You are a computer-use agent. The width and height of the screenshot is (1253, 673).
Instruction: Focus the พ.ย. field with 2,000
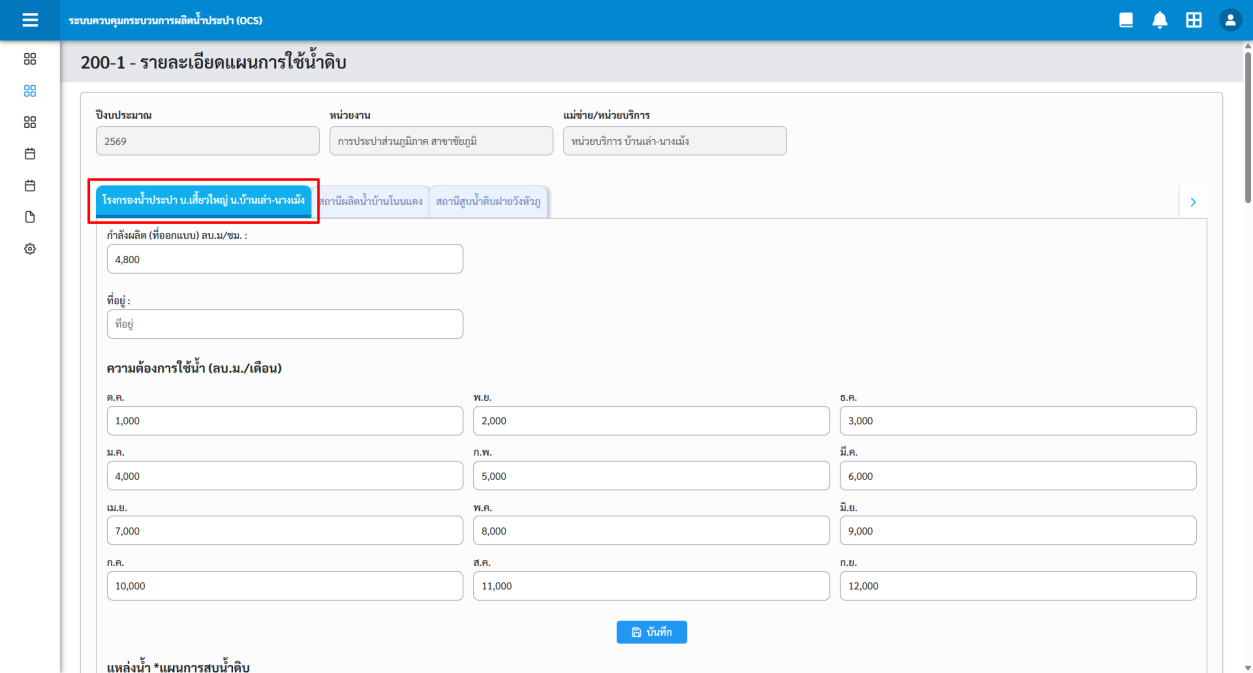(x=651, y=421)
